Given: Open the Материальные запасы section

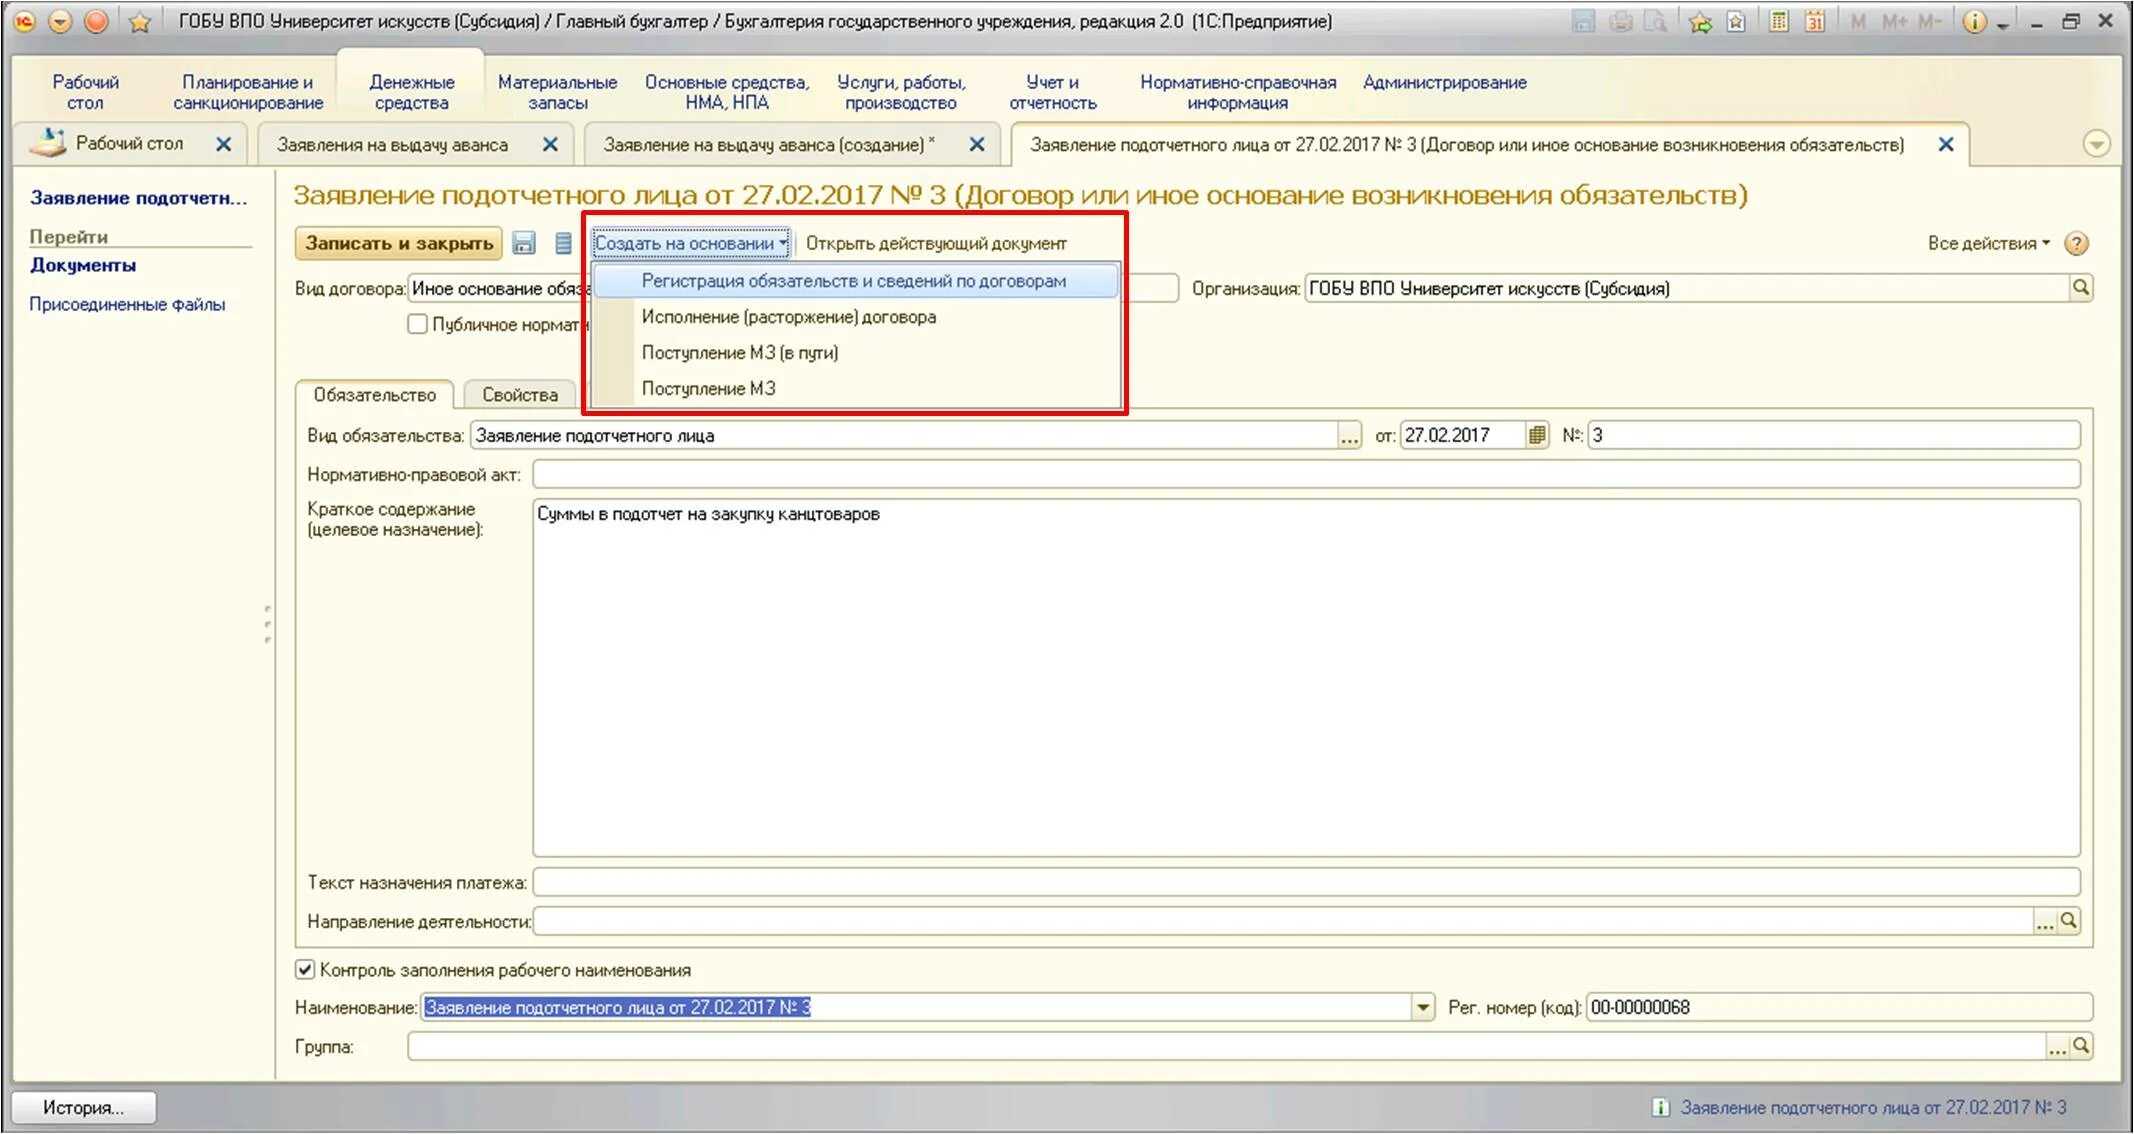Looking at the screenshot, I should (558, 92).
